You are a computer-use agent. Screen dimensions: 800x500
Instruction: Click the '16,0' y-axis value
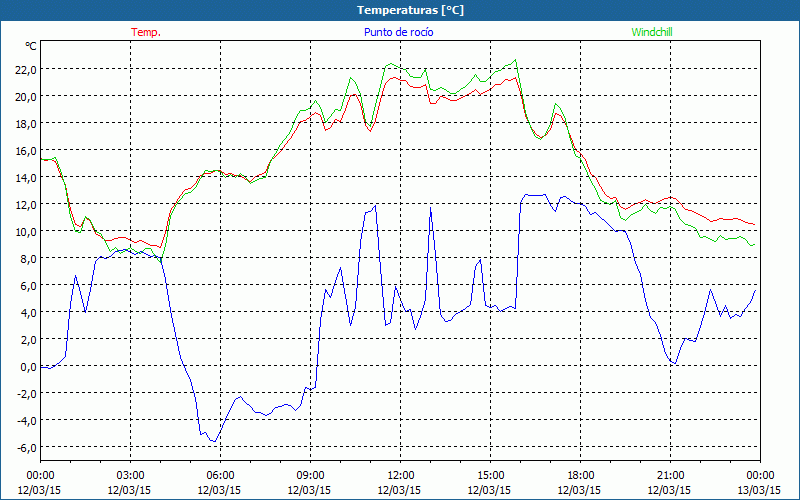[26, 151]
